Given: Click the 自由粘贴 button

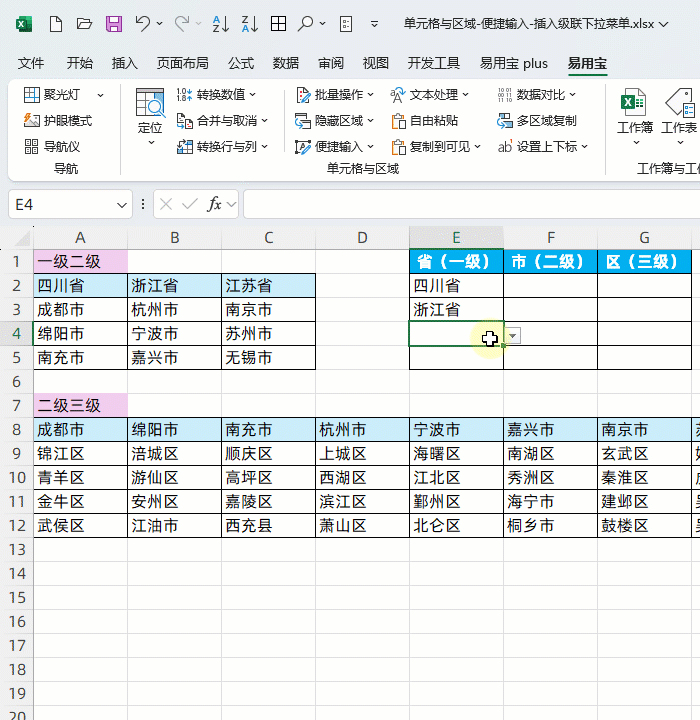Looking at the screenshot, I should (424, 121).
